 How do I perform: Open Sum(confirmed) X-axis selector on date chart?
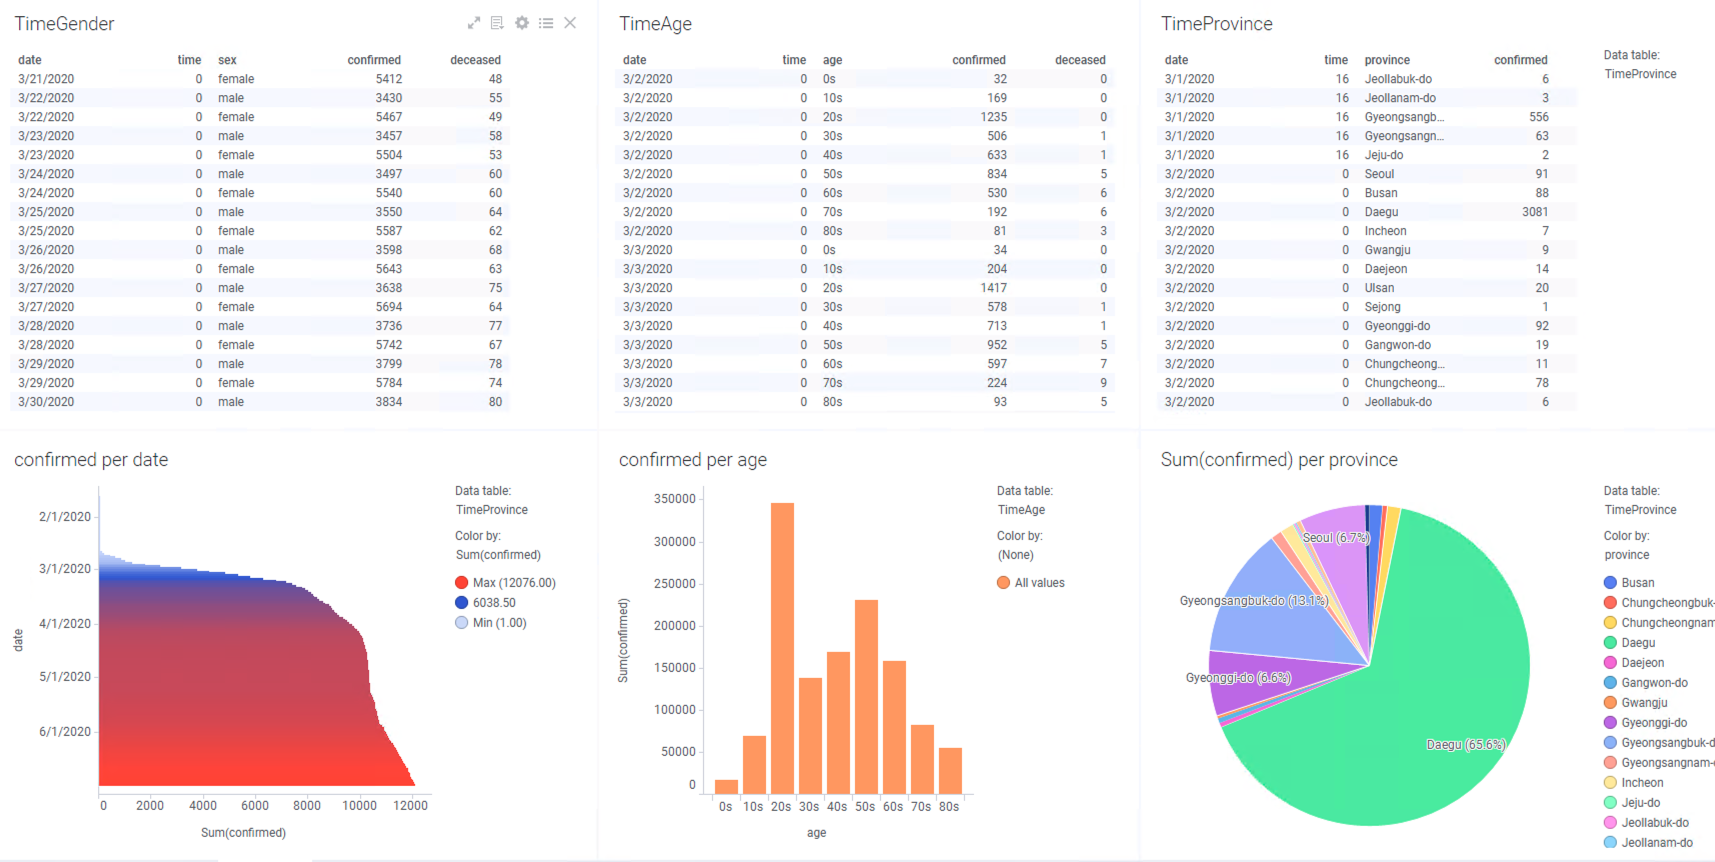243,833
